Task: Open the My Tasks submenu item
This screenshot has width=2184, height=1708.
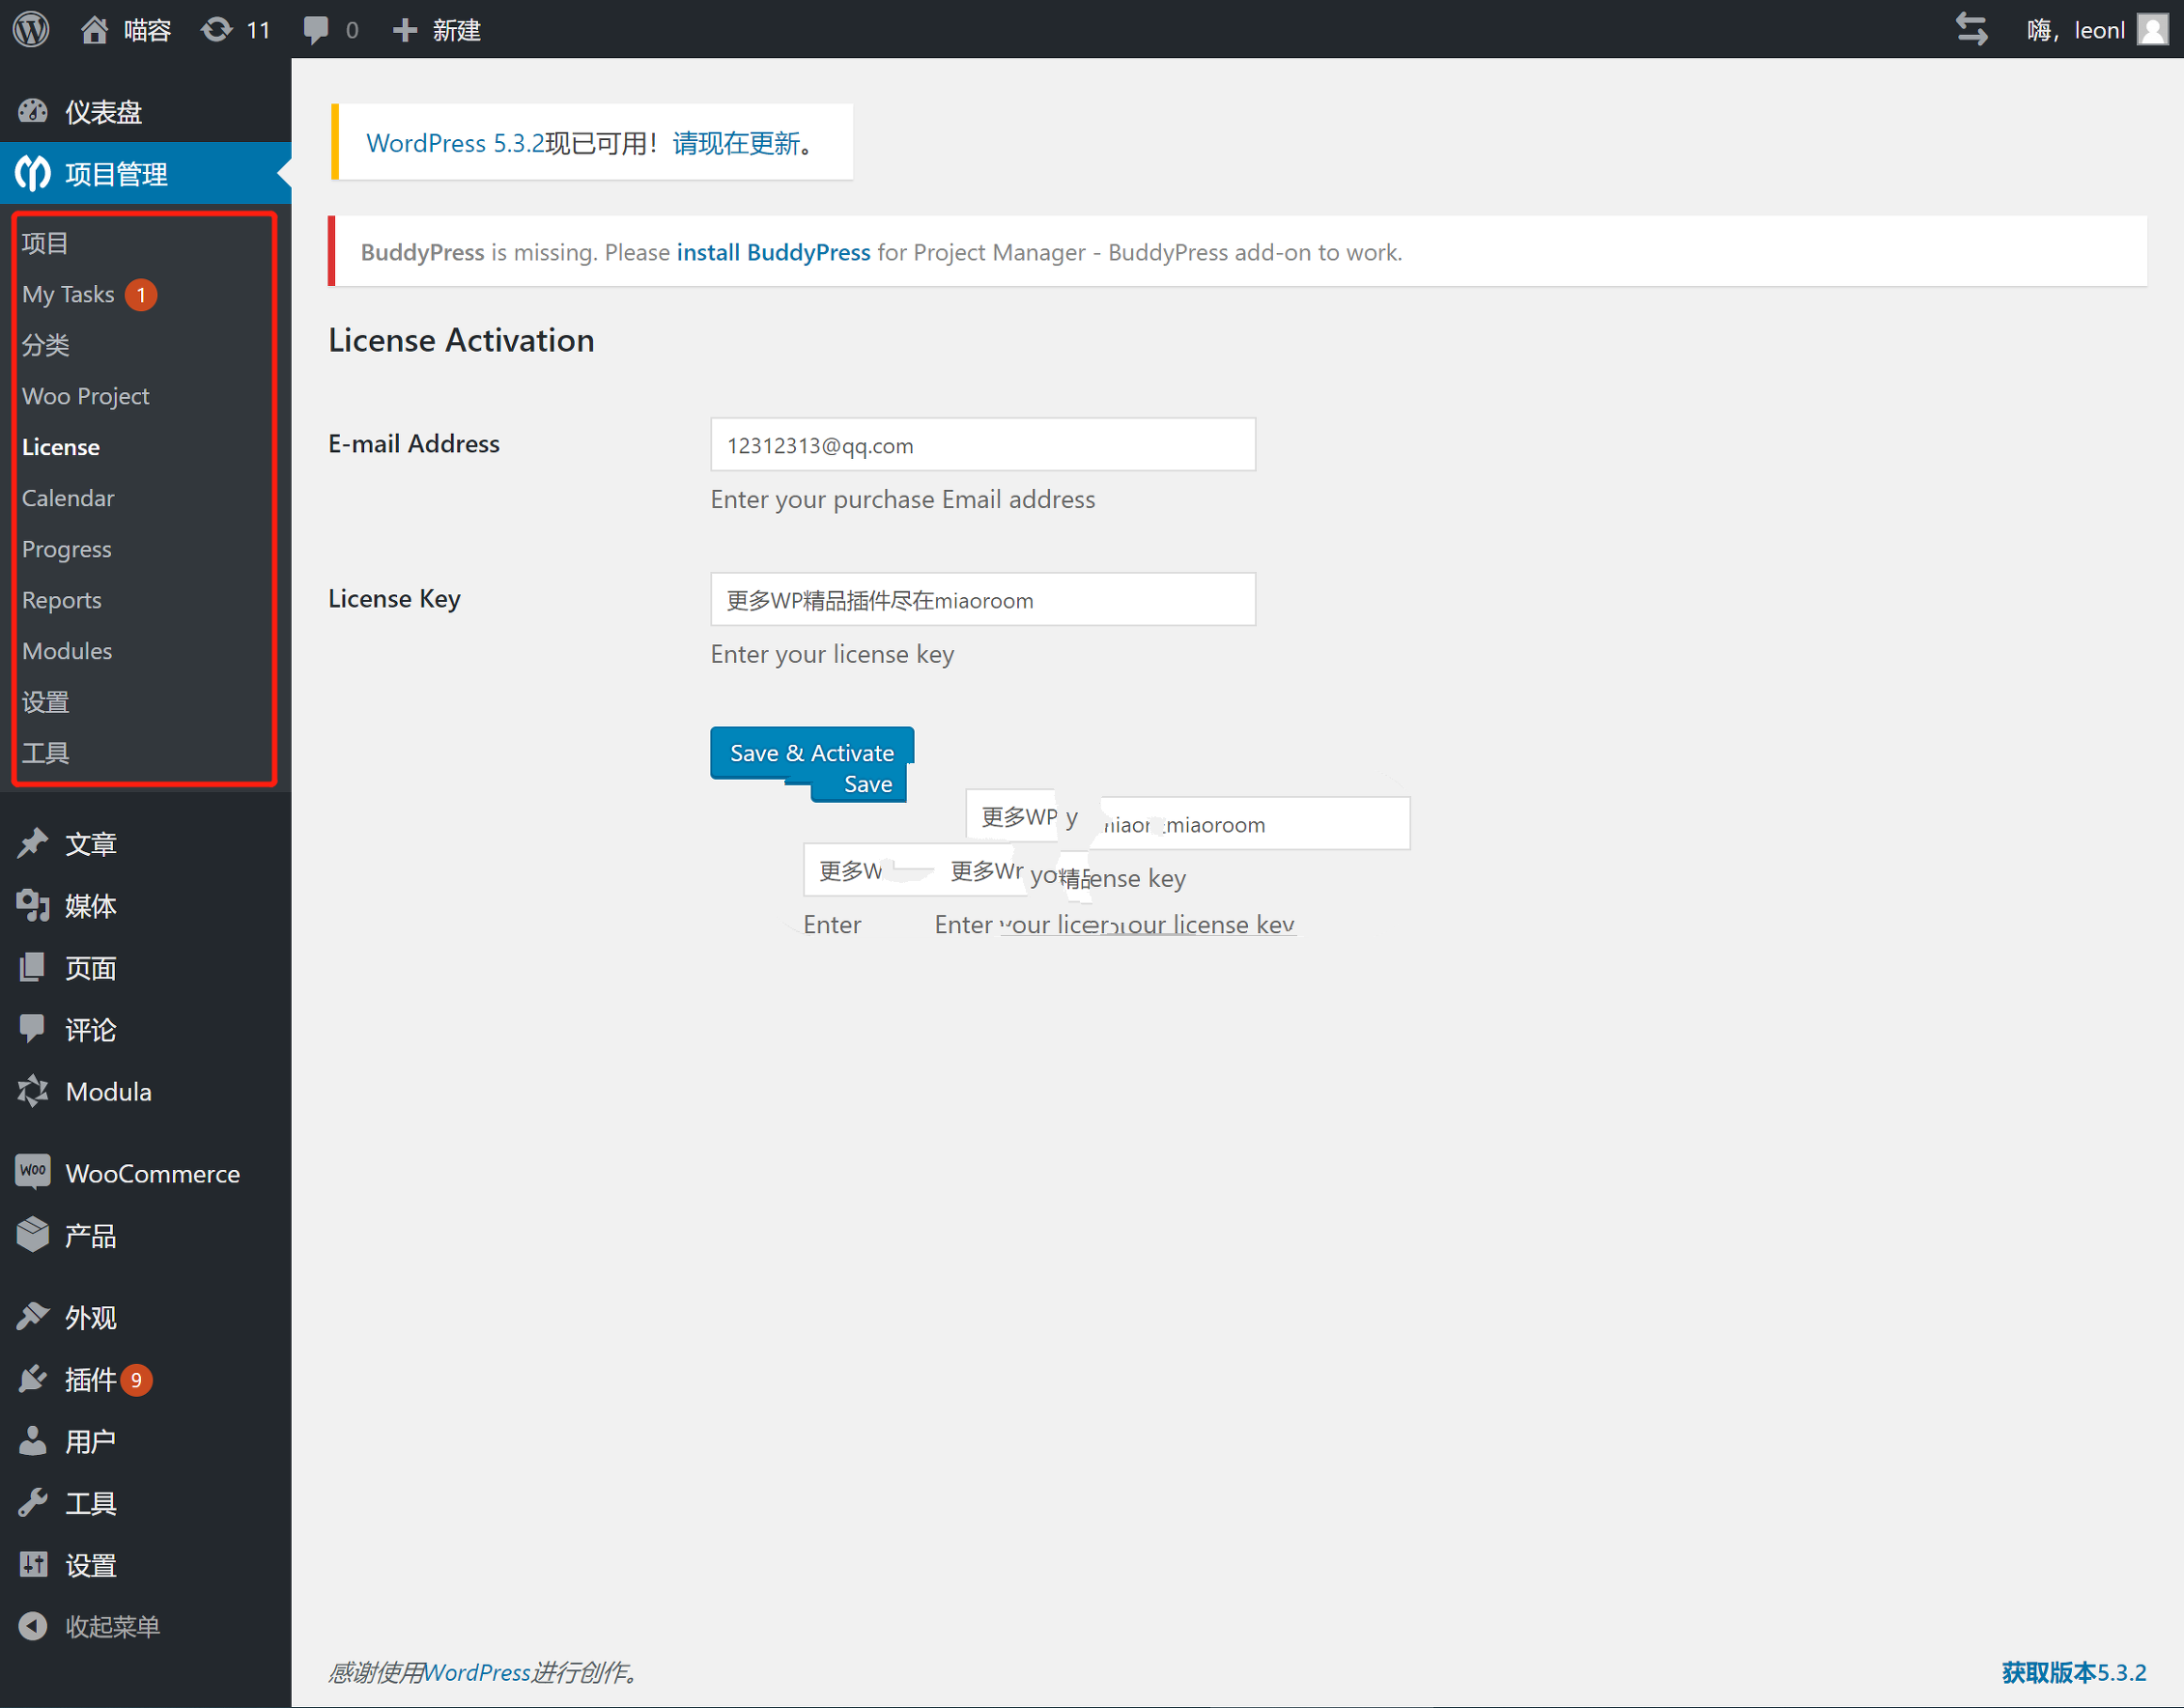Action: (x=68, y=294)
